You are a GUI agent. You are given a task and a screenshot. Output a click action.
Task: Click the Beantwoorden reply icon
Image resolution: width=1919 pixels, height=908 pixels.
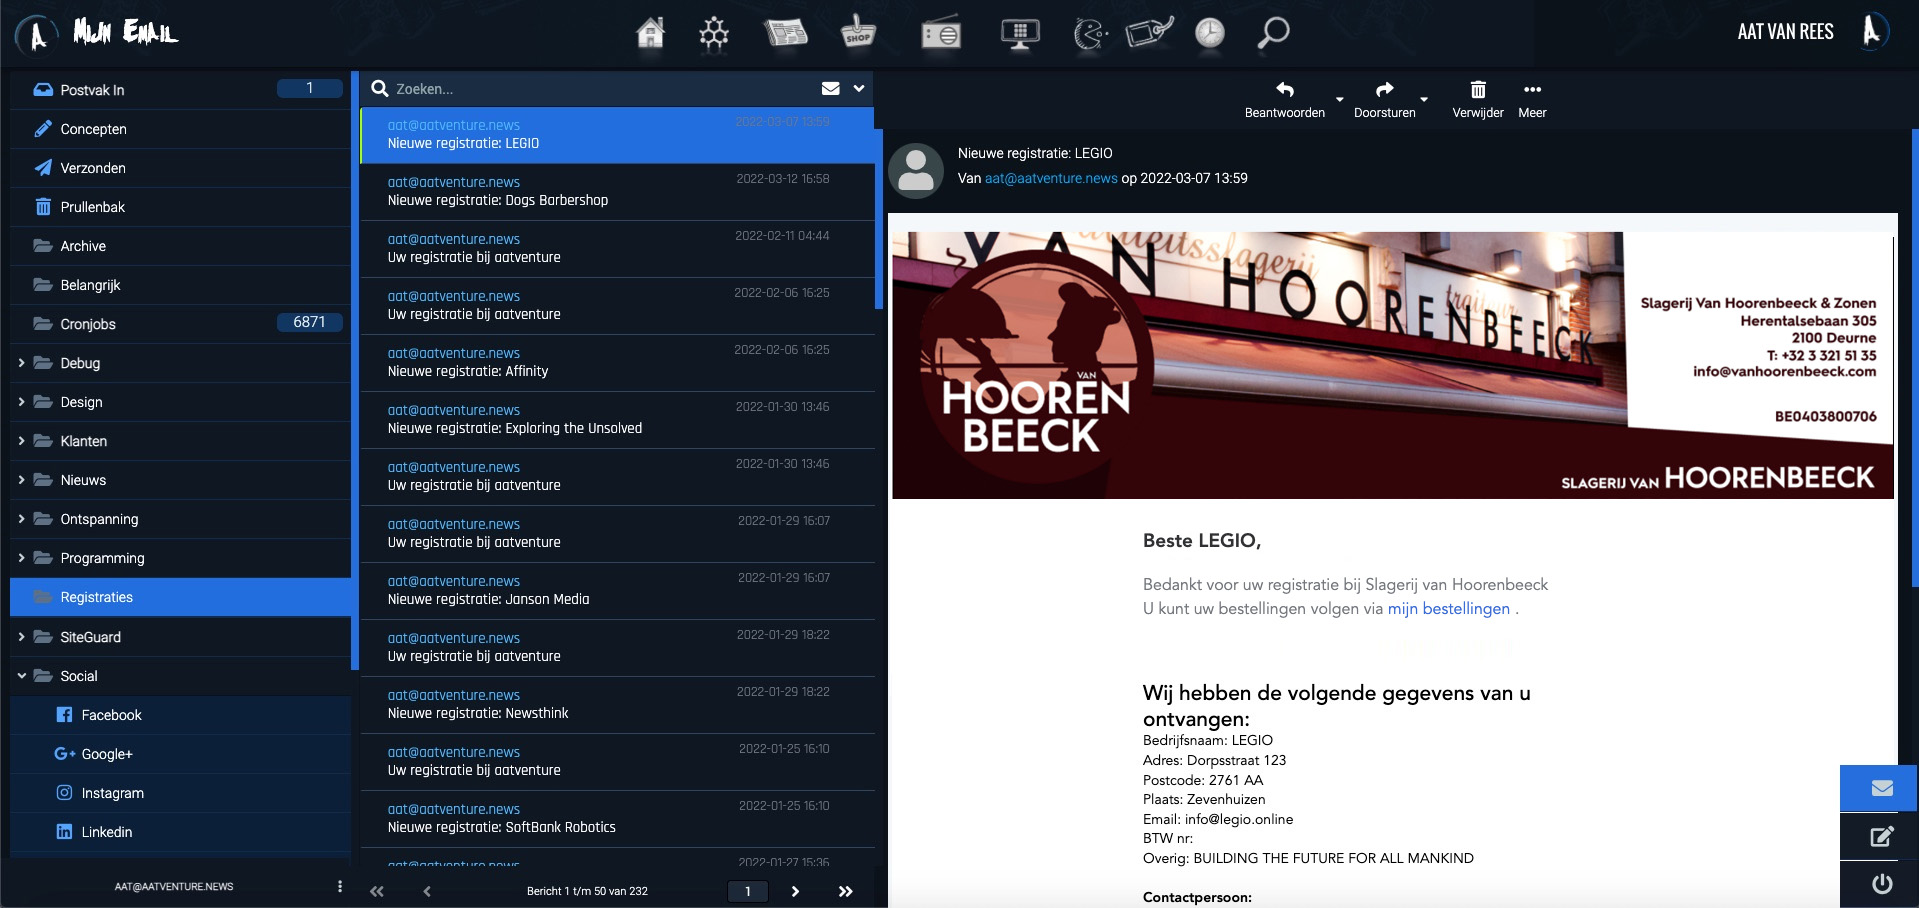coord(1285,90)
